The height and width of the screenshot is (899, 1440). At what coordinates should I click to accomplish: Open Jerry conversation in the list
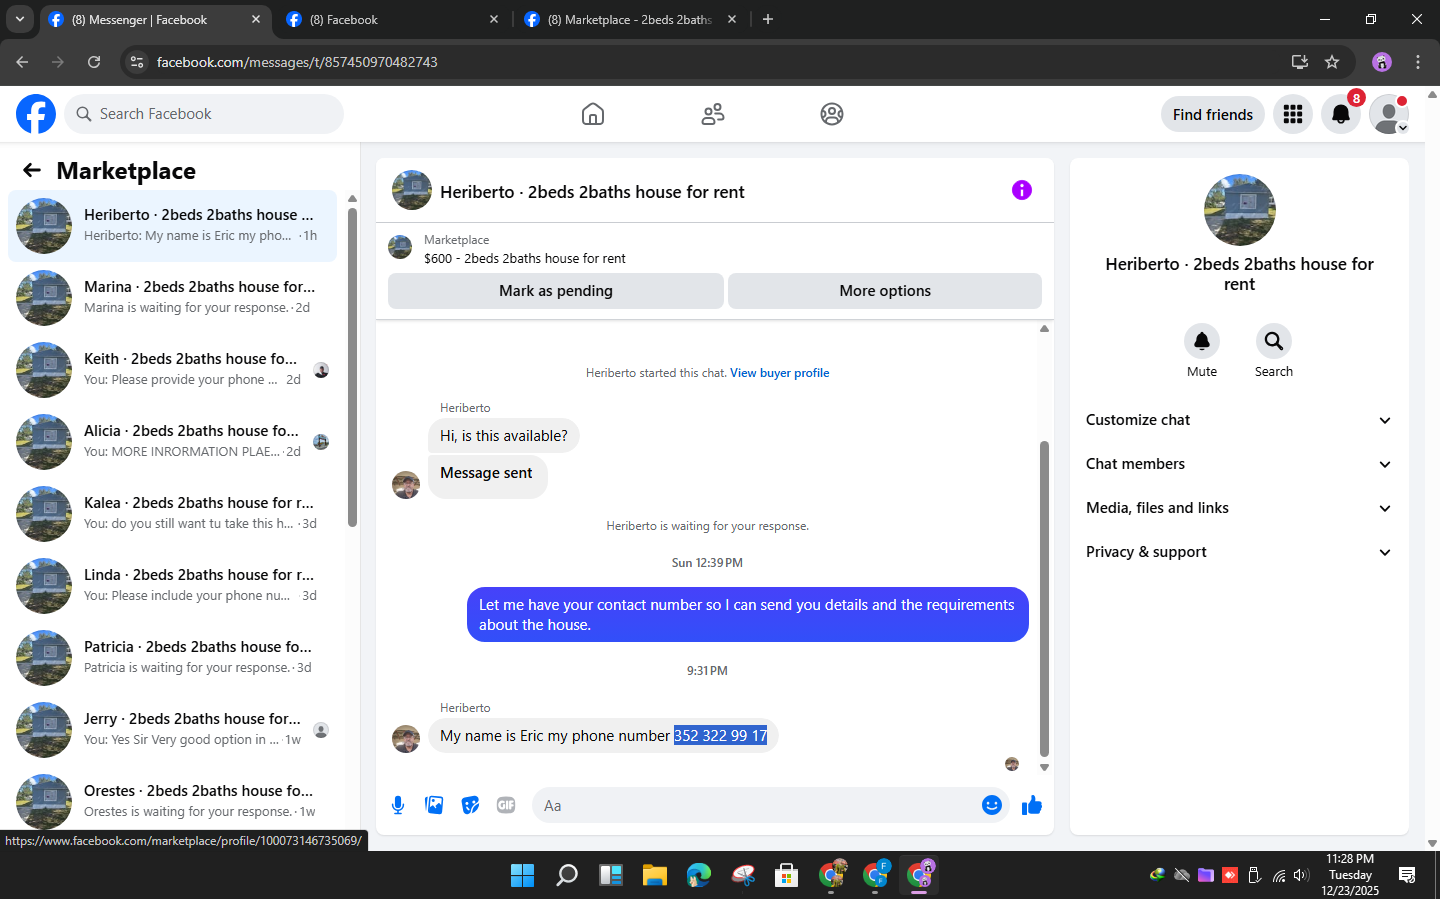pos(172,730)
